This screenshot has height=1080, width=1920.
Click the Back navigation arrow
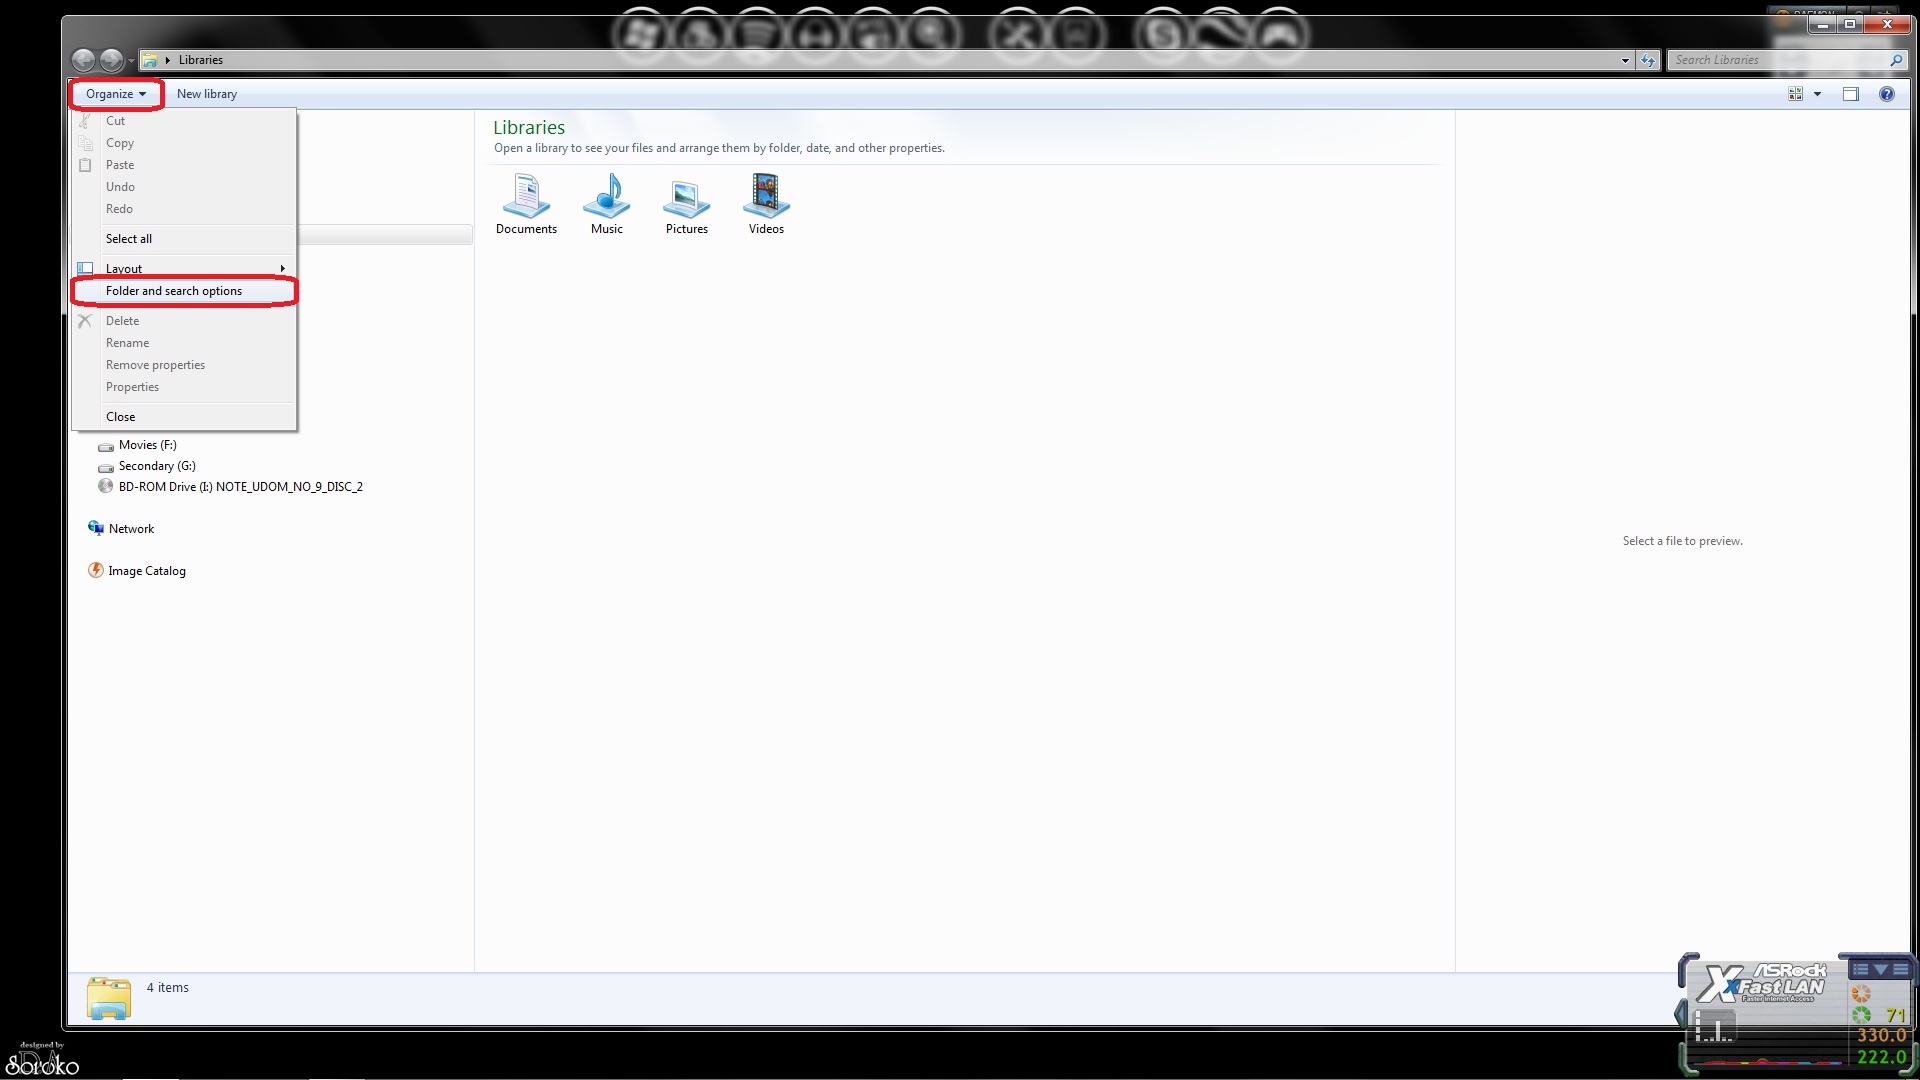pyautogui.click(x=84, y=61)
